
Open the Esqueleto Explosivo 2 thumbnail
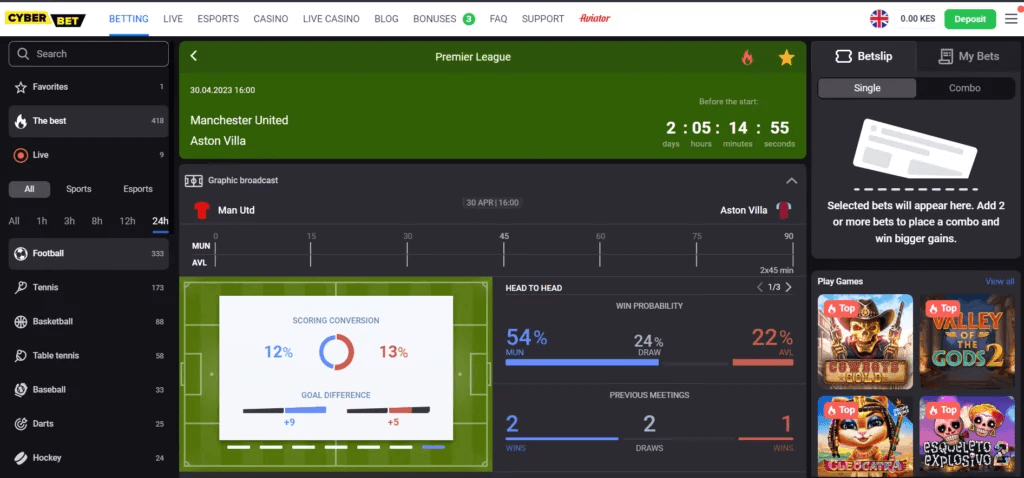(x=967, y=436)
